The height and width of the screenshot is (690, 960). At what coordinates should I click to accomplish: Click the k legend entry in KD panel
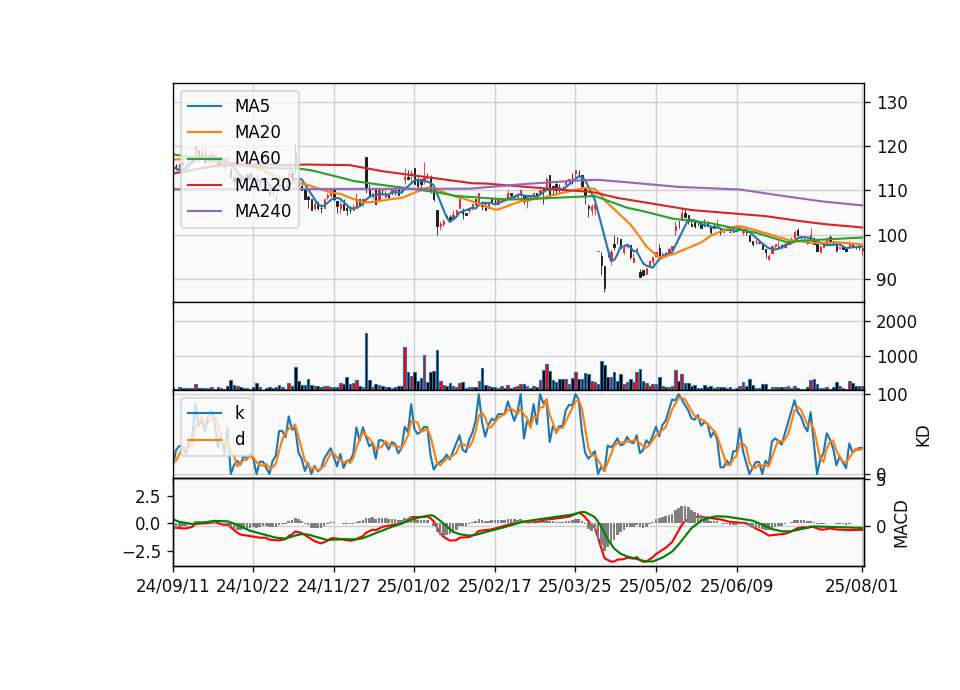pyautogui.click(x=239, y=413)
